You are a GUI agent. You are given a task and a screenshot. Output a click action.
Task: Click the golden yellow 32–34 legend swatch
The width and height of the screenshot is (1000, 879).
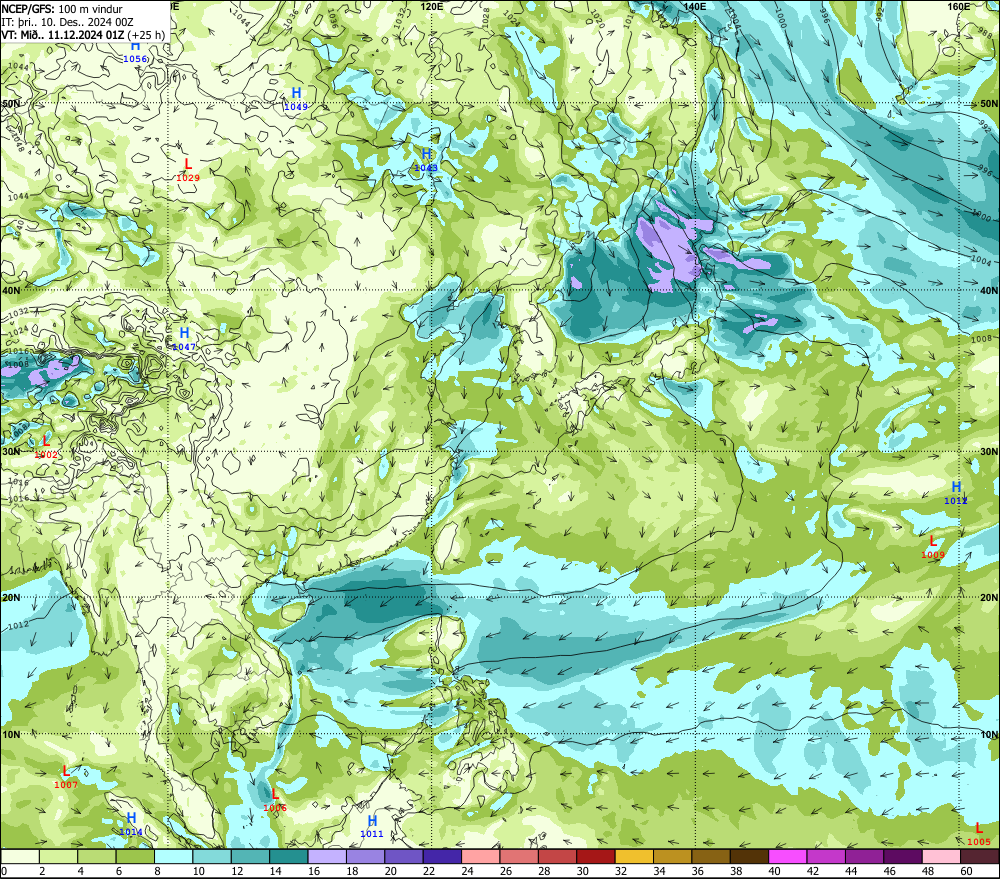pyautogui.click(x=635, y=856)
